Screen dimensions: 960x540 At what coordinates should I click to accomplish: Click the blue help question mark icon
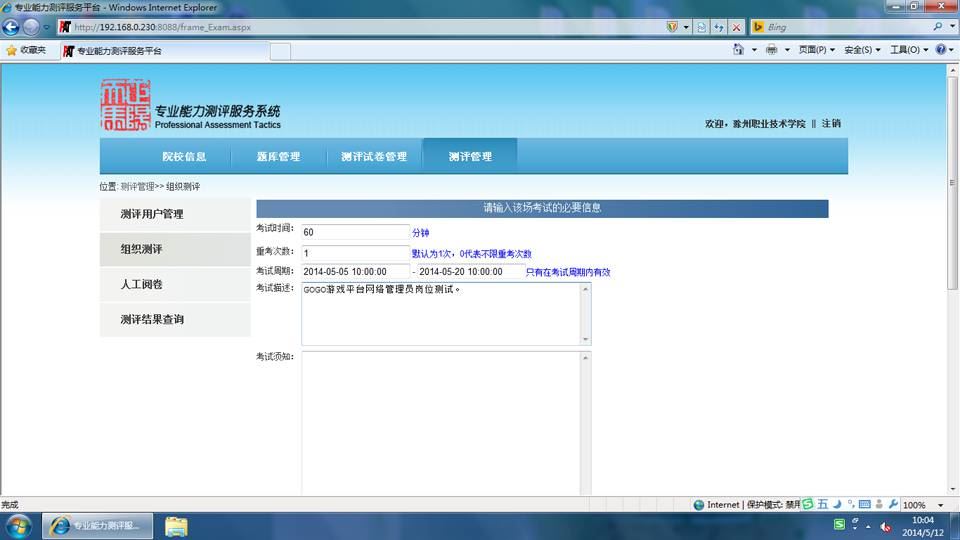point(940,50)
